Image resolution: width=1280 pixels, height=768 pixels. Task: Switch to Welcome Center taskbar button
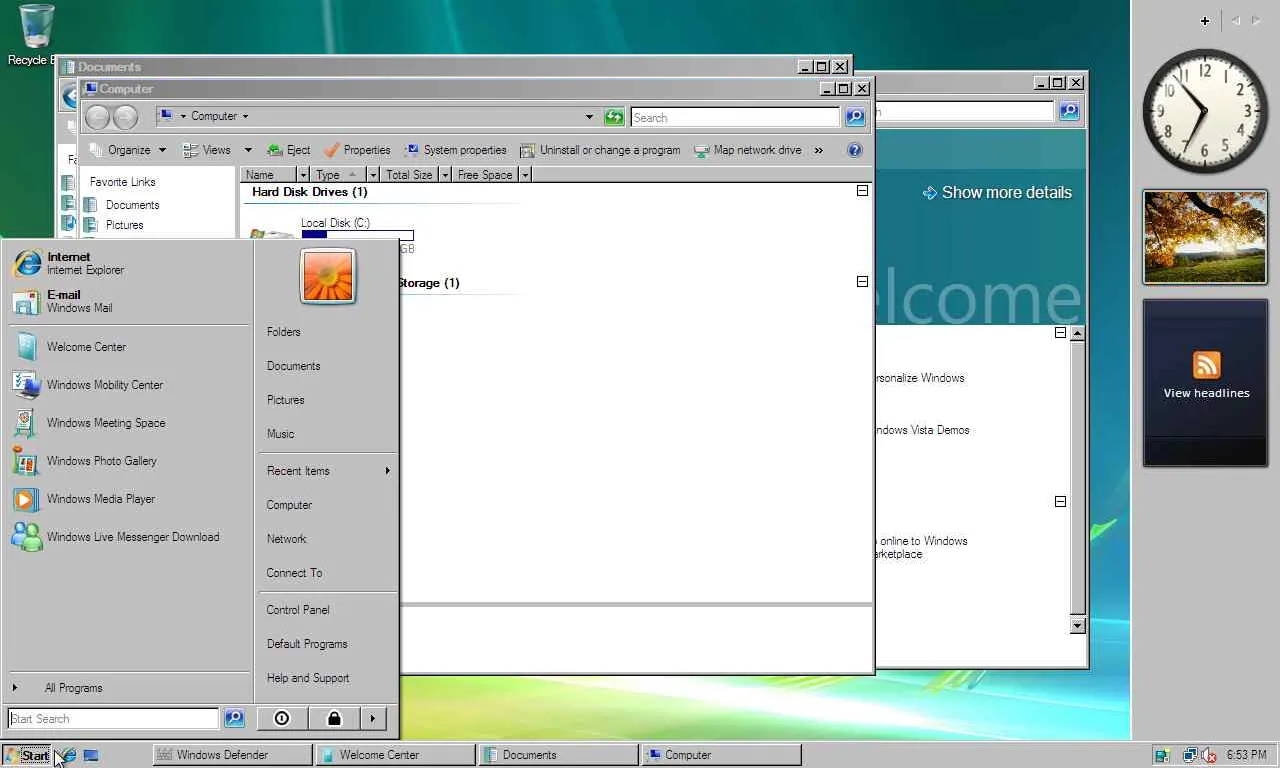tap(395, 755)
